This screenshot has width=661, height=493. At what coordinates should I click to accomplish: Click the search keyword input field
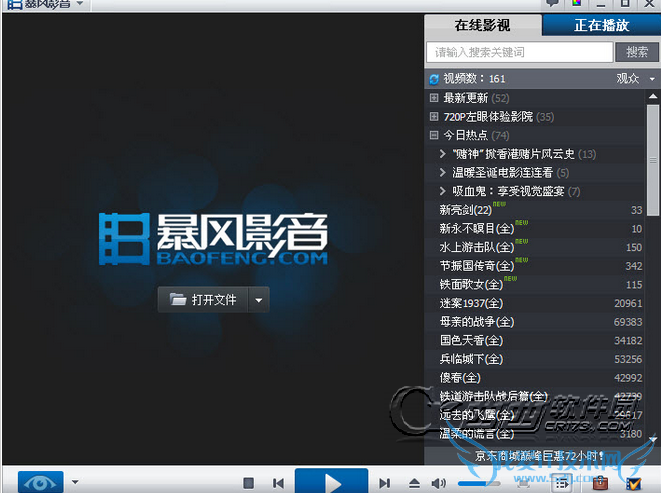[x=519, y=52]
